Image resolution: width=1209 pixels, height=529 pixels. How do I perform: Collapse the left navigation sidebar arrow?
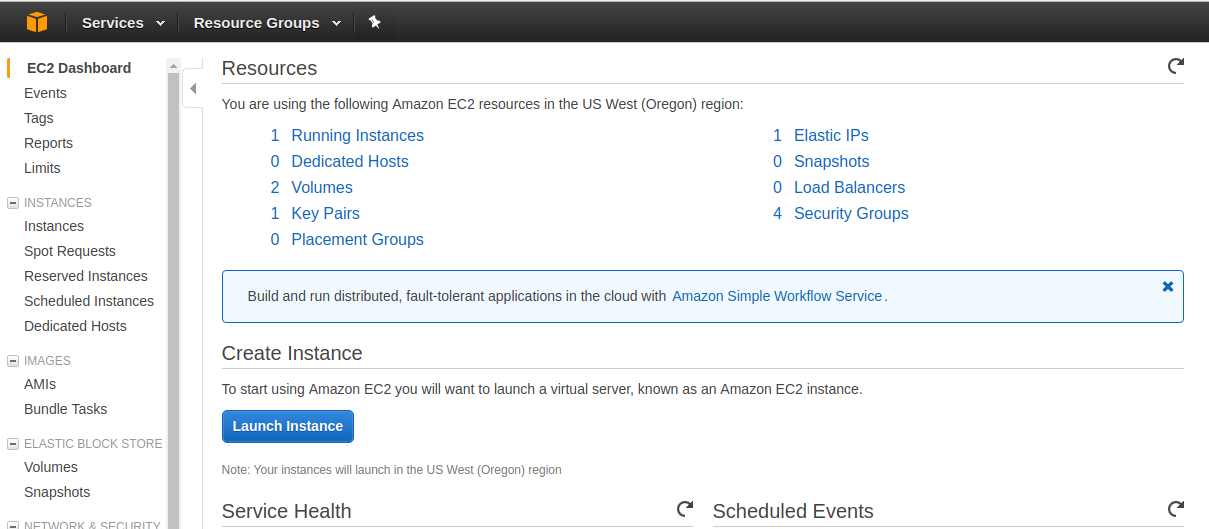pyautogui.click(x=193, y=89)
